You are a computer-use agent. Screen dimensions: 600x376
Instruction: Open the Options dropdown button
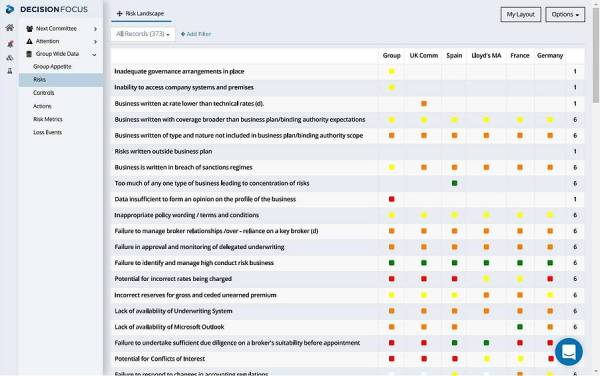click(565, 15)
